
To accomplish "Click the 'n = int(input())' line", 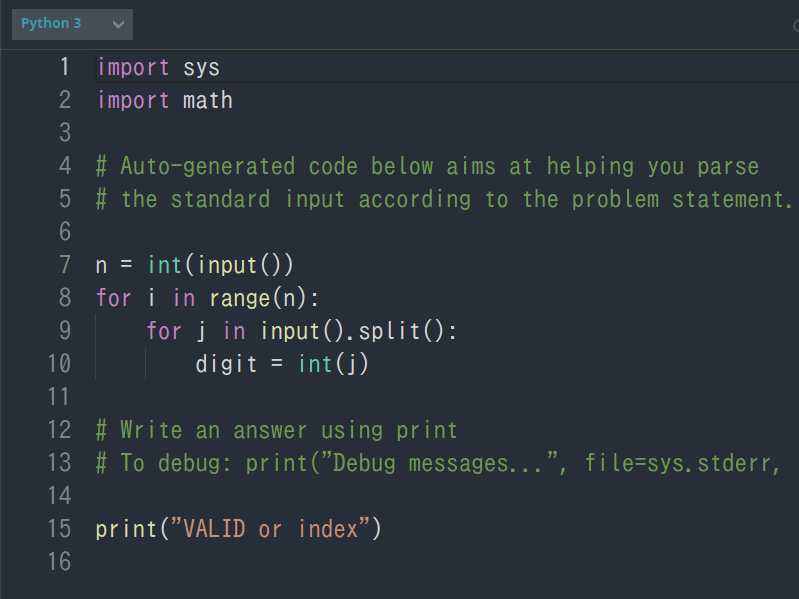I will point(195,265).
